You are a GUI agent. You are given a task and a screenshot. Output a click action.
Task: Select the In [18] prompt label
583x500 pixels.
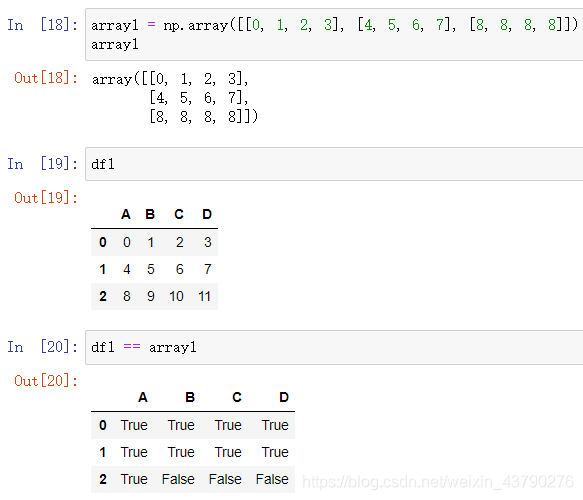tap(43, 25)
